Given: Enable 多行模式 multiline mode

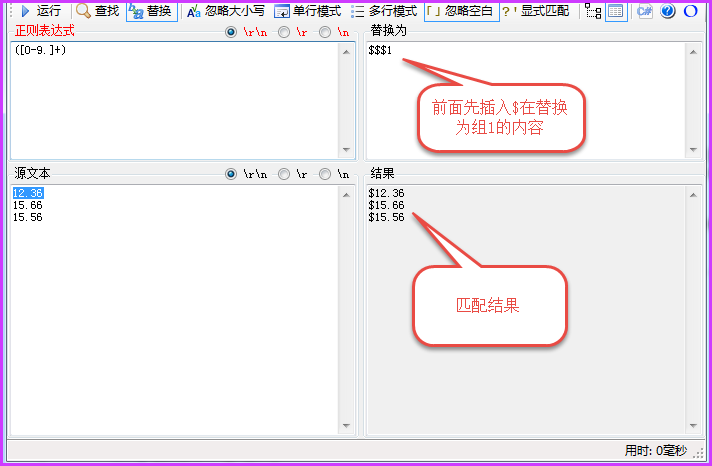Looking at the screenshot, I should coord(384,11).
